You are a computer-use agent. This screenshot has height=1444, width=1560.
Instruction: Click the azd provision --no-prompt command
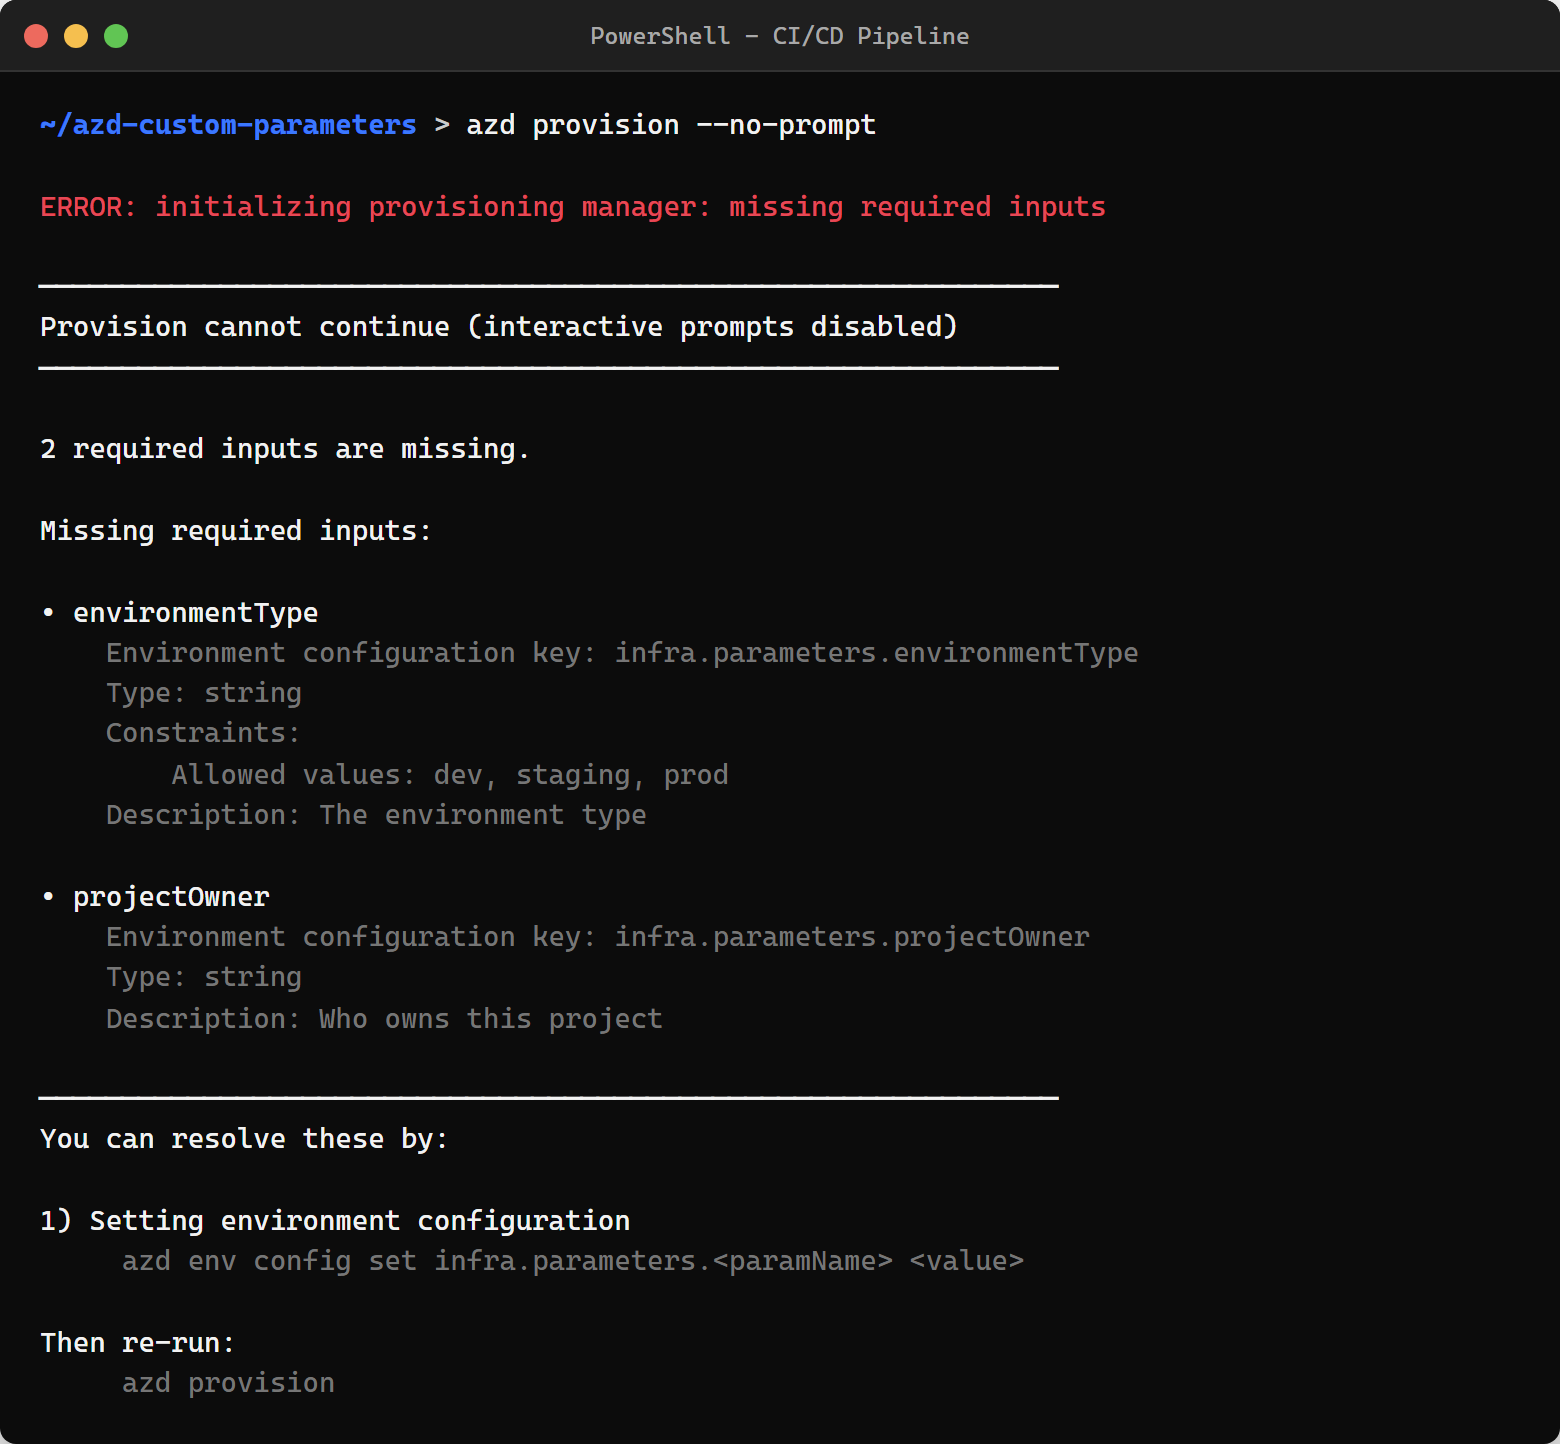[x=671, y=124]
